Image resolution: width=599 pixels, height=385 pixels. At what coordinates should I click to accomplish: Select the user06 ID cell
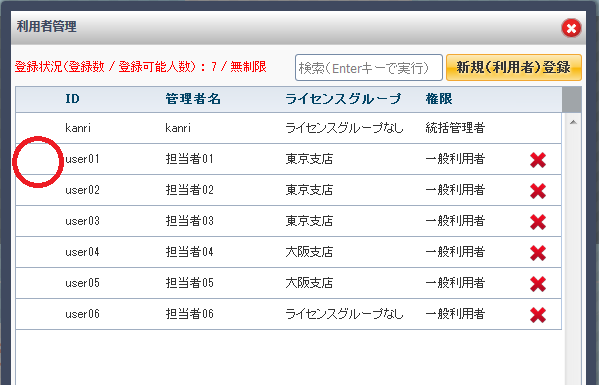83,314
